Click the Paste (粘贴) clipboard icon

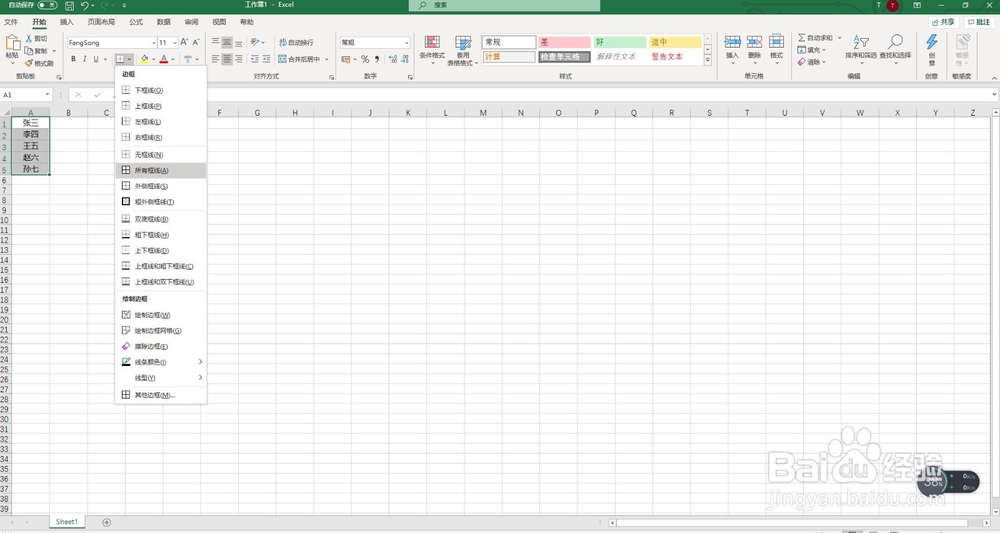[x=12, y=43]
